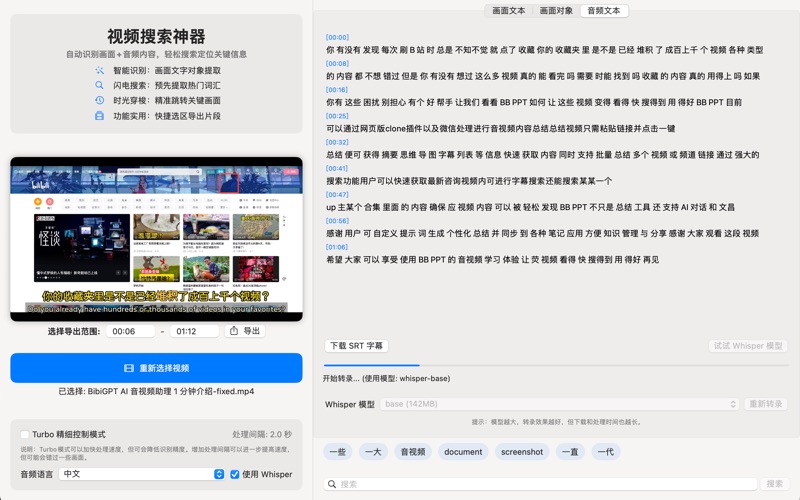Viewport: 800px width, 500px height.
Task: Jump to timestamp [00:47]
Action: [337, 194]
